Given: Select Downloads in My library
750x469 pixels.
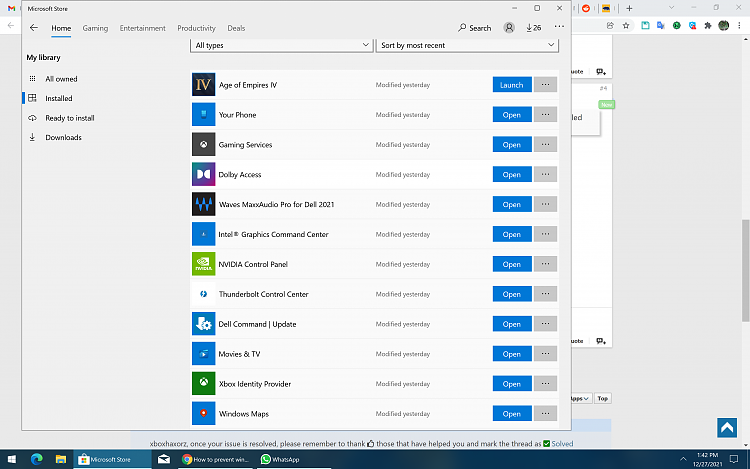Looking at the screenshot, I should click(63, 138).
